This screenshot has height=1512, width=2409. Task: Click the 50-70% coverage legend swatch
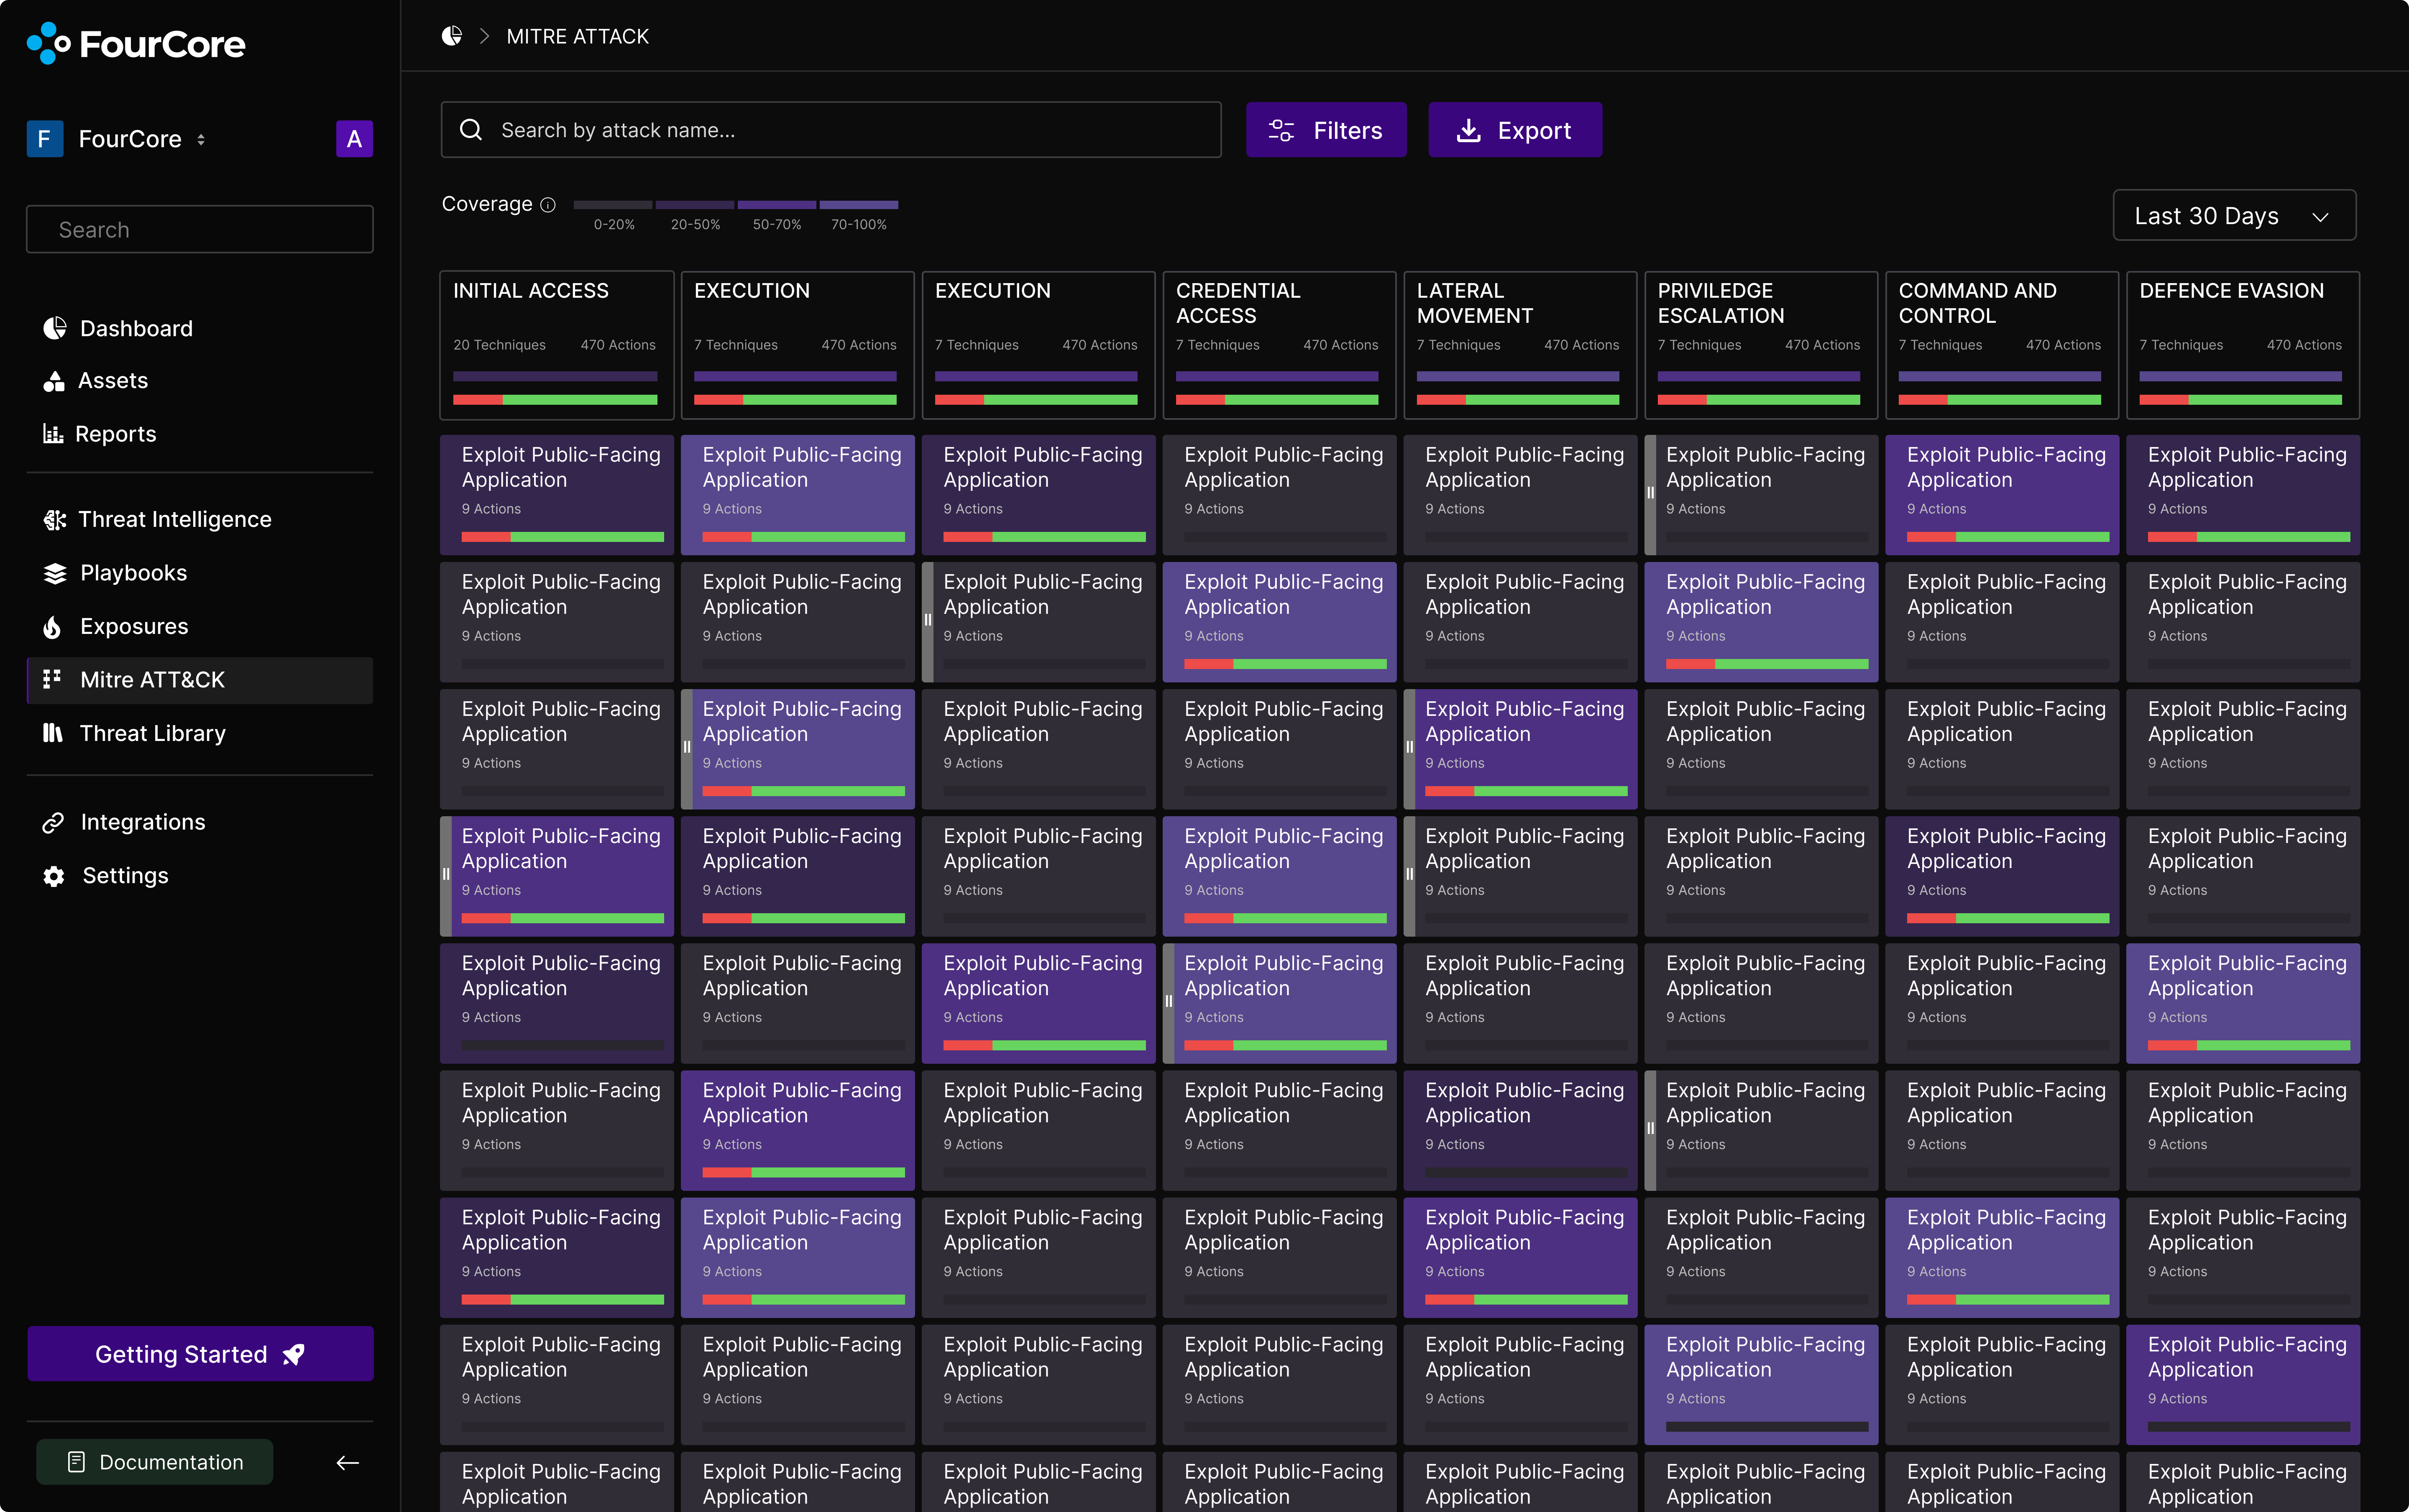(x=777, y=205)
